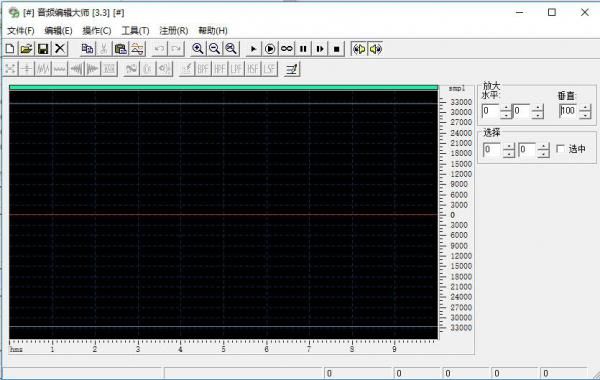
Task: Click the bar-and-triangle step play button
Action: pos(320,49)
